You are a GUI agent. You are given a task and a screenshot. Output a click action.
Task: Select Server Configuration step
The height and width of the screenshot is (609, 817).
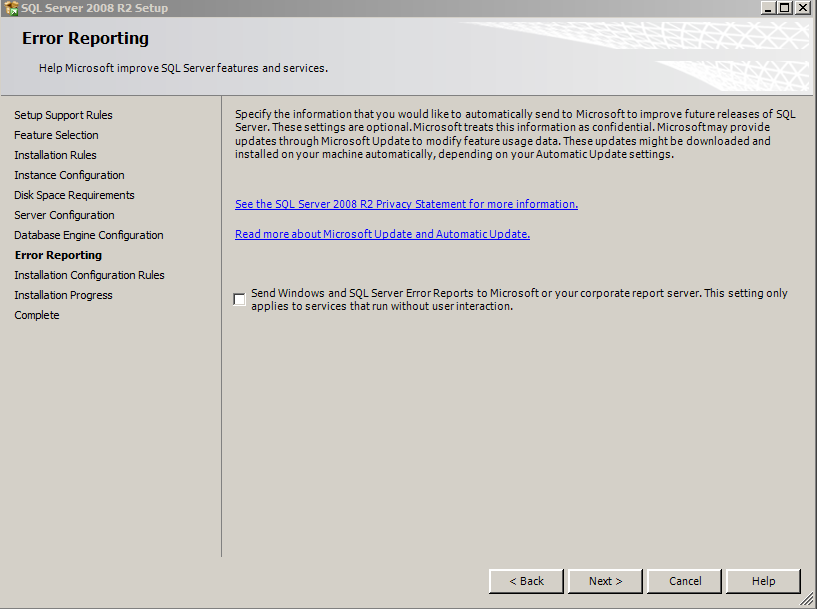[x=64, y=215]
